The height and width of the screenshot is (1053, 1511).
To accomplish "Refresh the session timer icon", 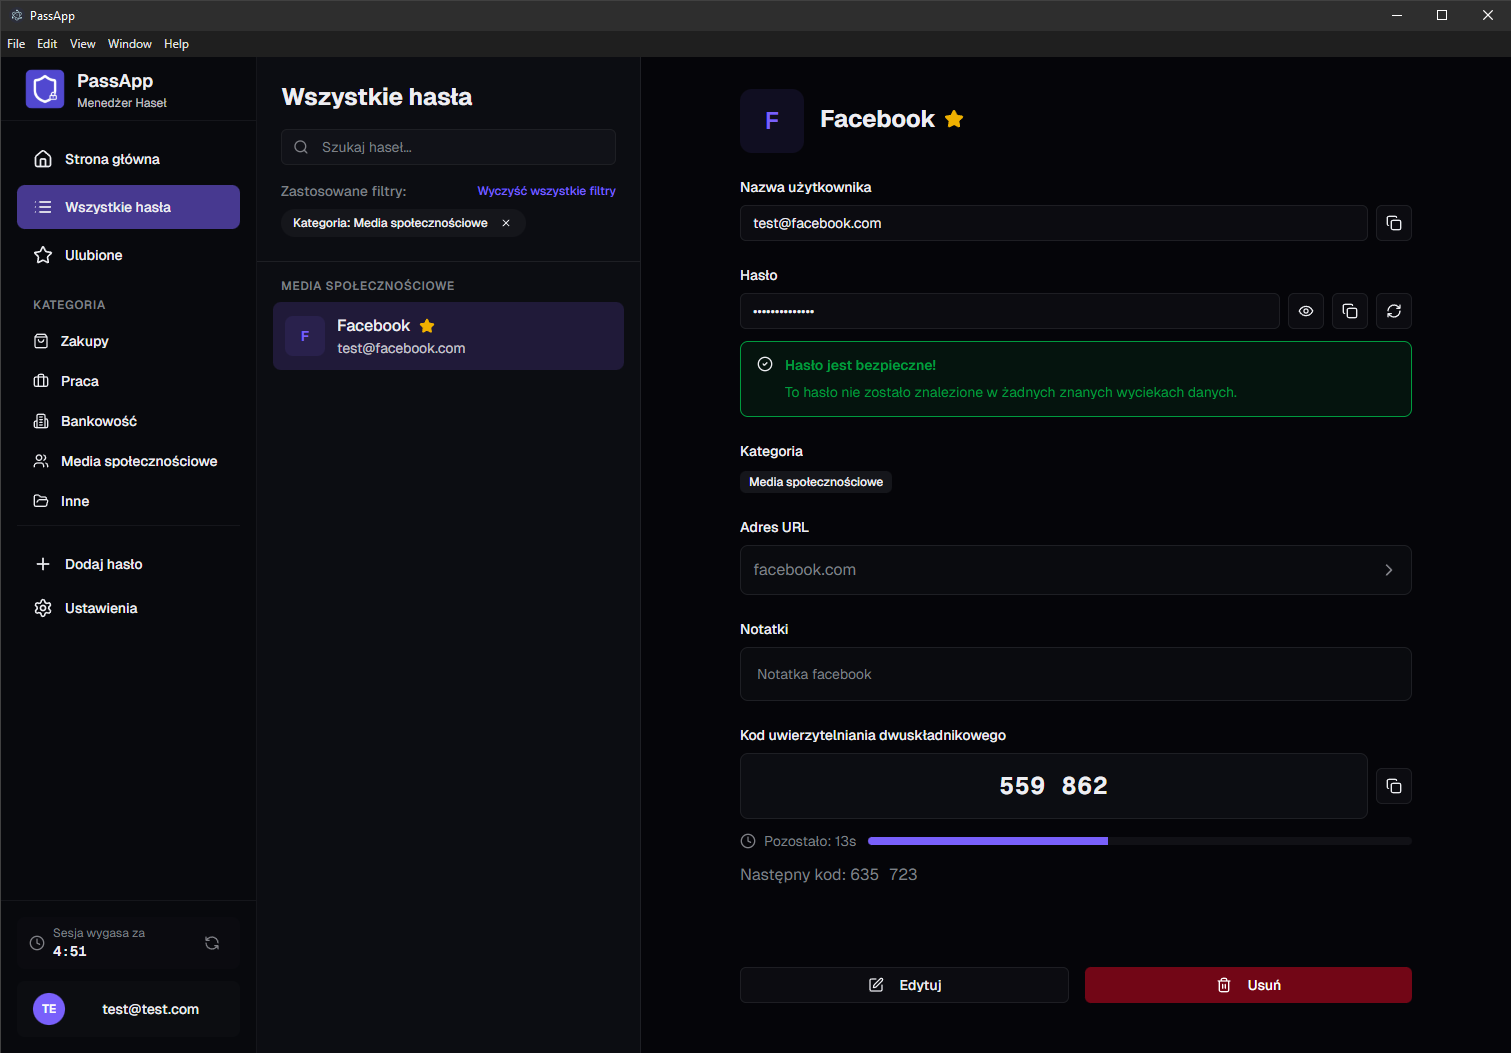I will (x=212, y=943).
